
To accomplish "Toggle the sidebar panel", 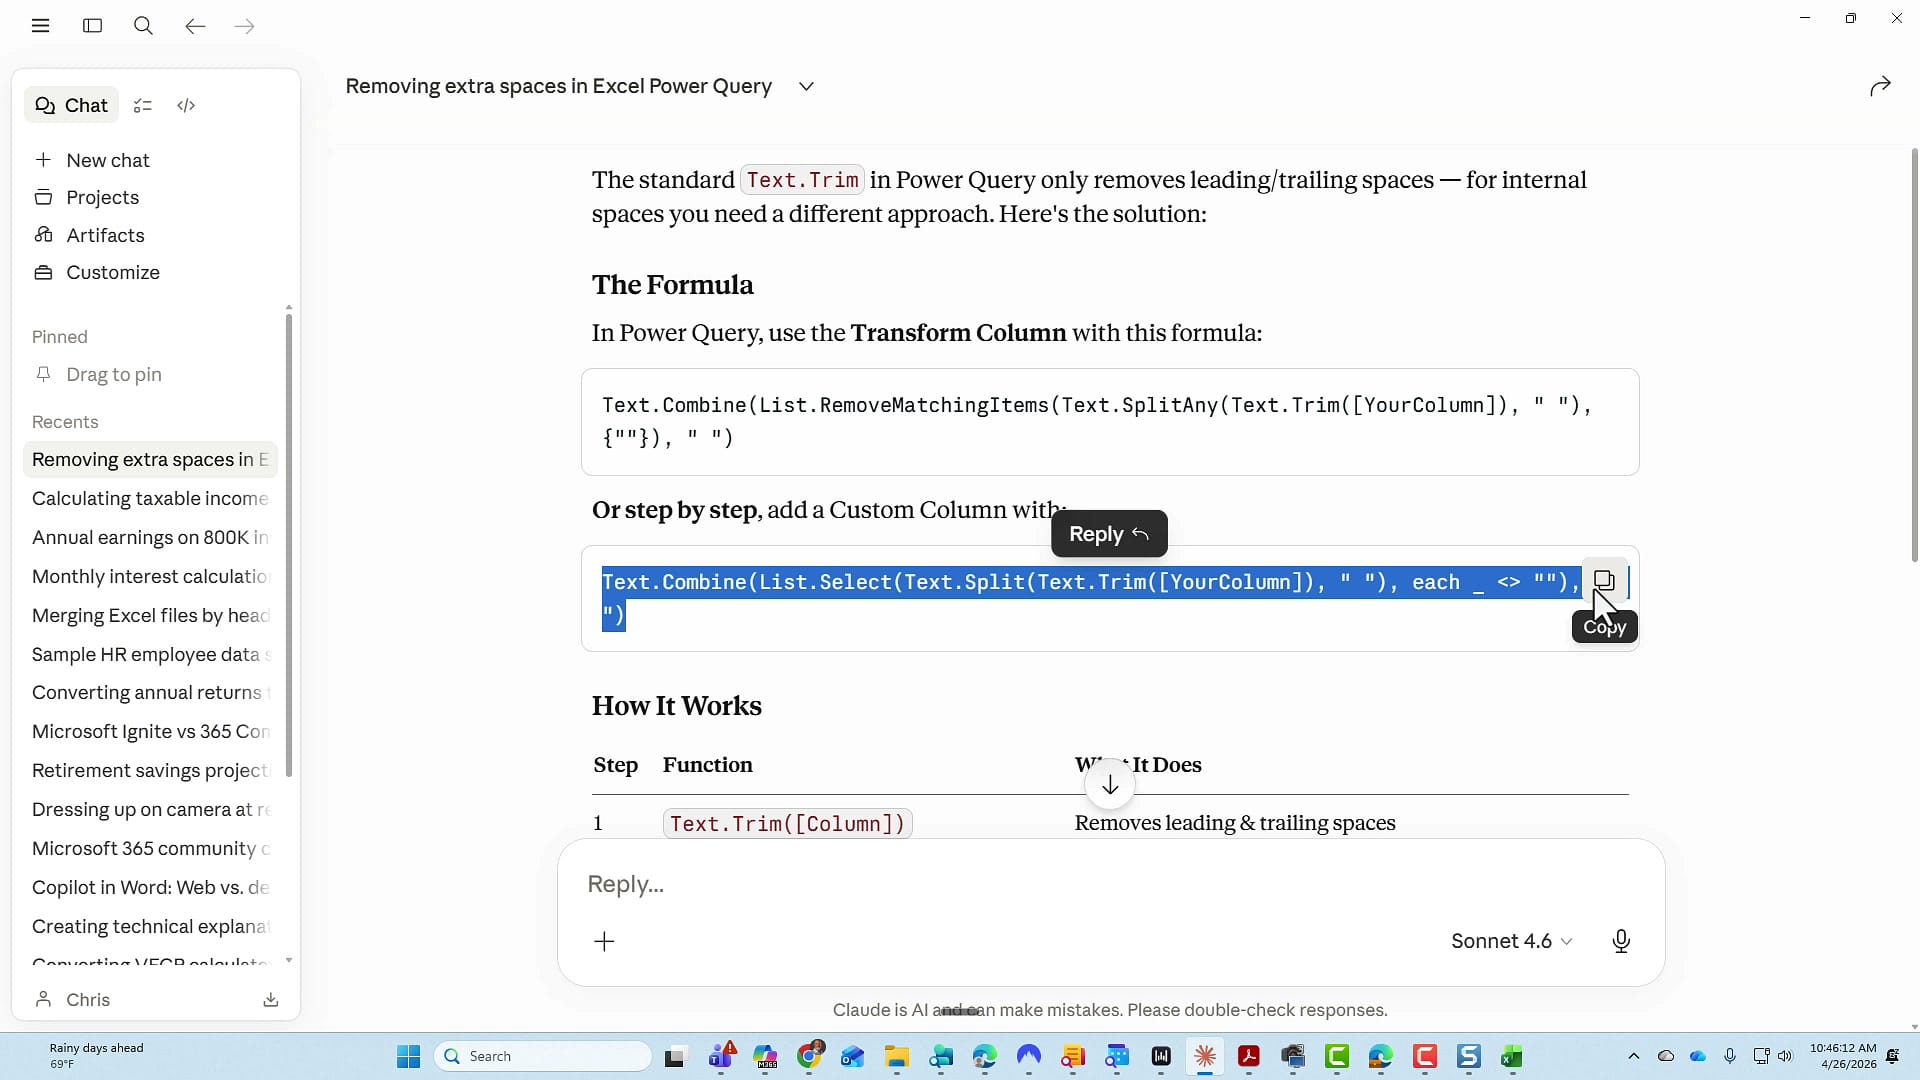I will (x=92, y=26).
